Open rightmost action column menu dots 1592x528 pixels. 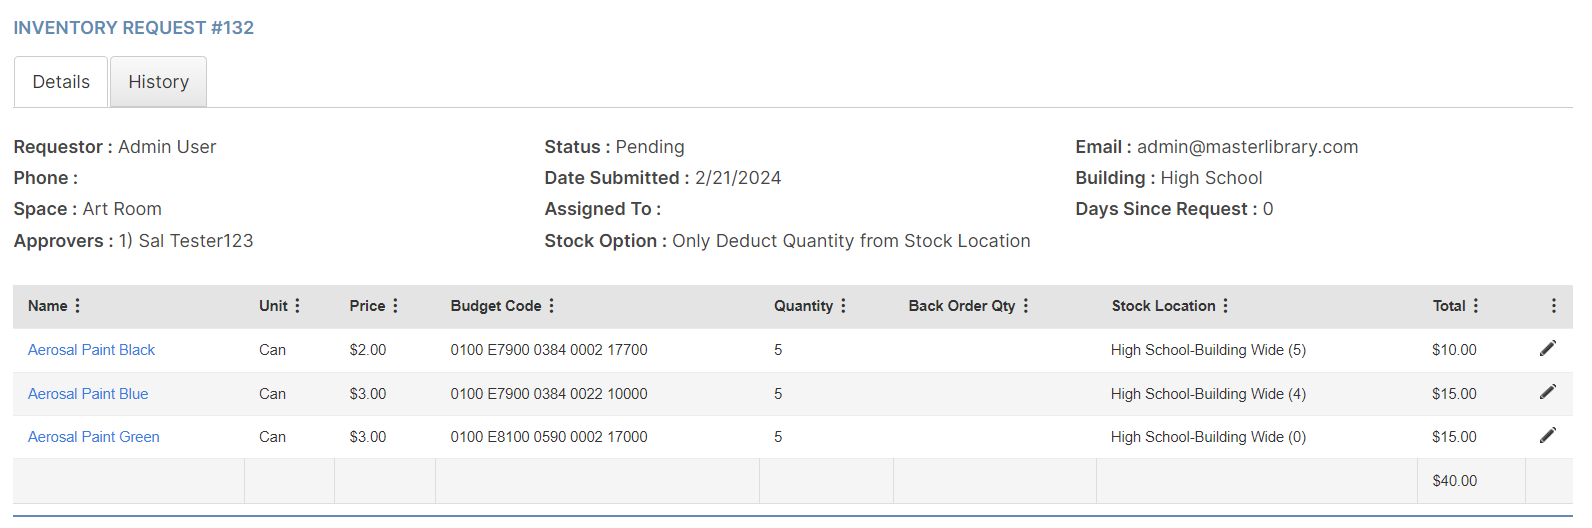(1553, 306)
